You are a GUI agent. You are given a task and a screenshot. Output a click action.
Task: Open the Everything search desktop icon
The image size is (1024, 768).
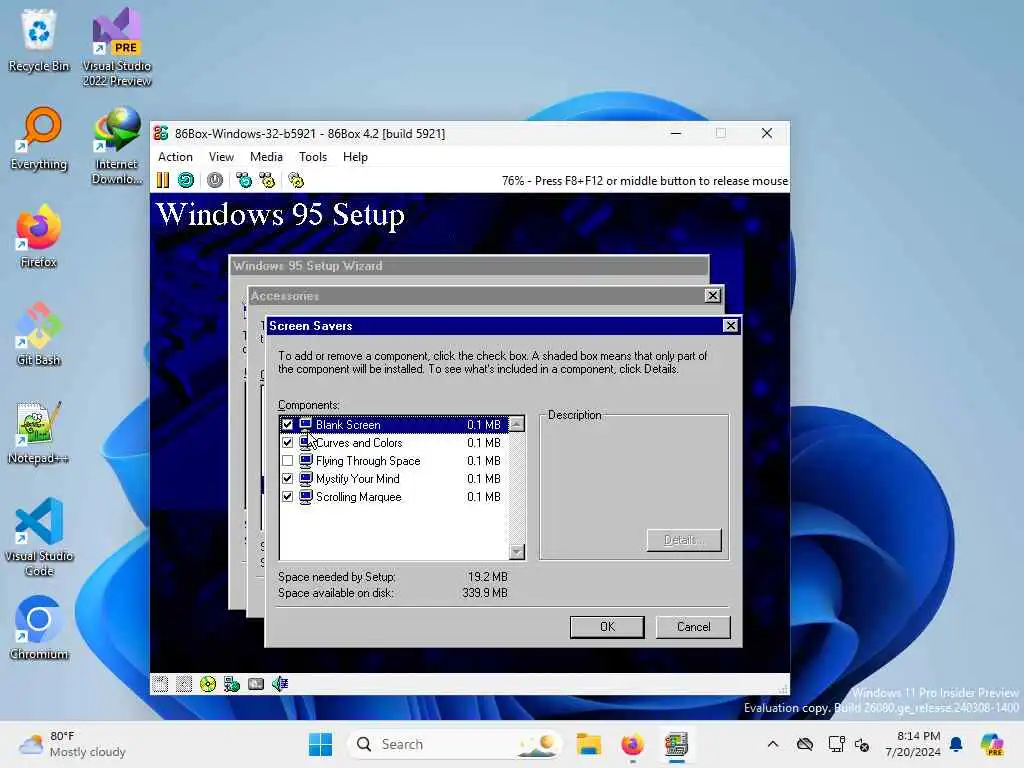pos(39,138)
